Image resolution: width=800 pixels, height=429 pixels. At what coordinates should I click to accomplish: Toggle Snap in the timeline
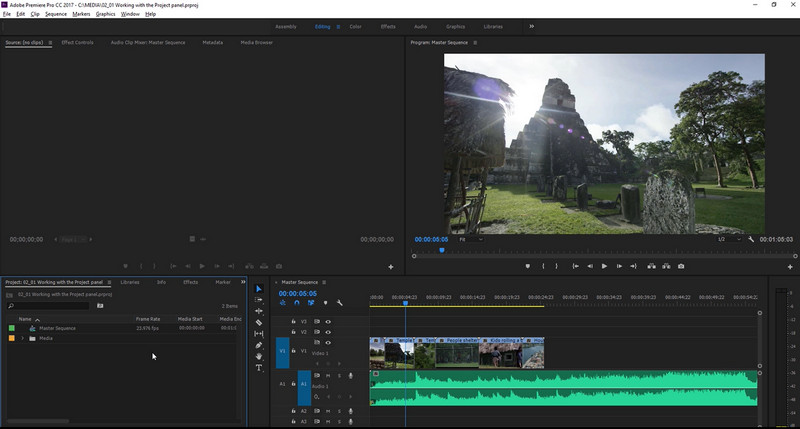pos(297,303)
